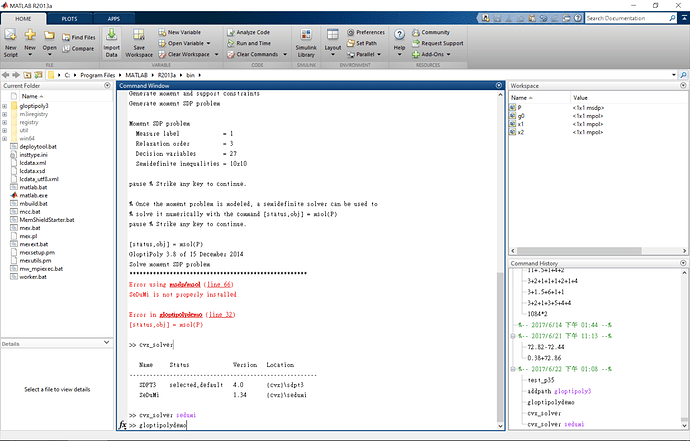Select matlab.exe in Current Folder

[x=33, y=195]
